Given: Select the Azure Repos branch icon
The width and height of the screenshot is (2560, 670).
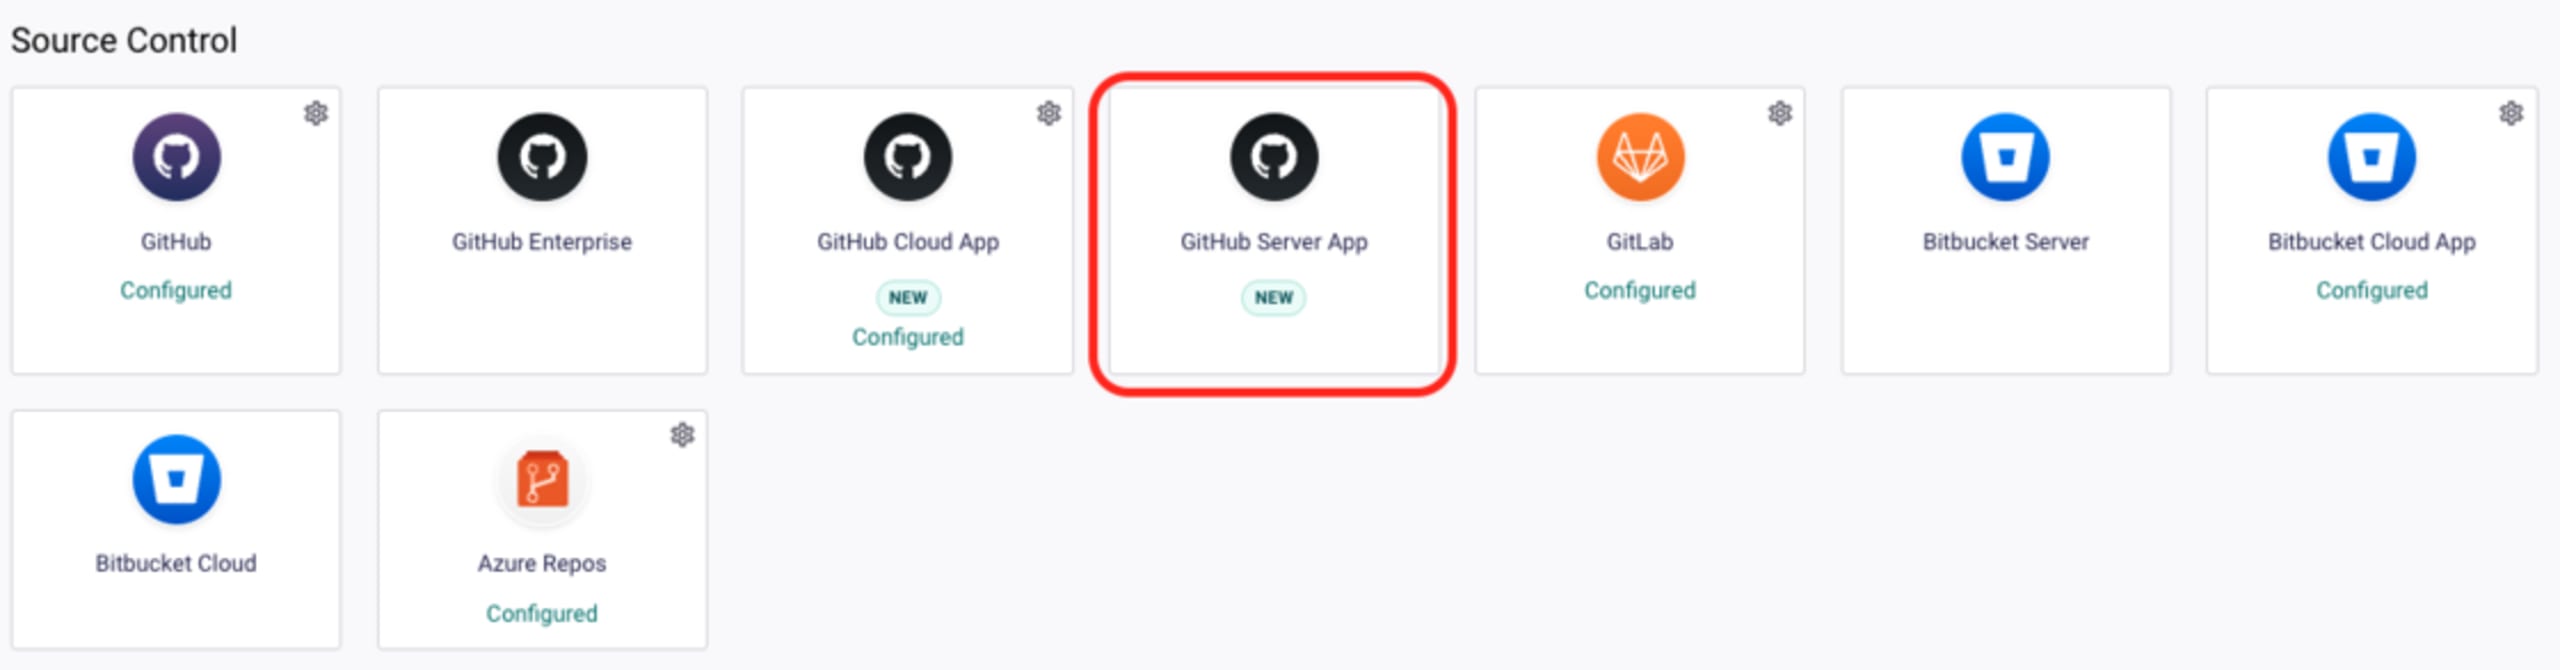Looking at the screenshot, I should [542, 479].
